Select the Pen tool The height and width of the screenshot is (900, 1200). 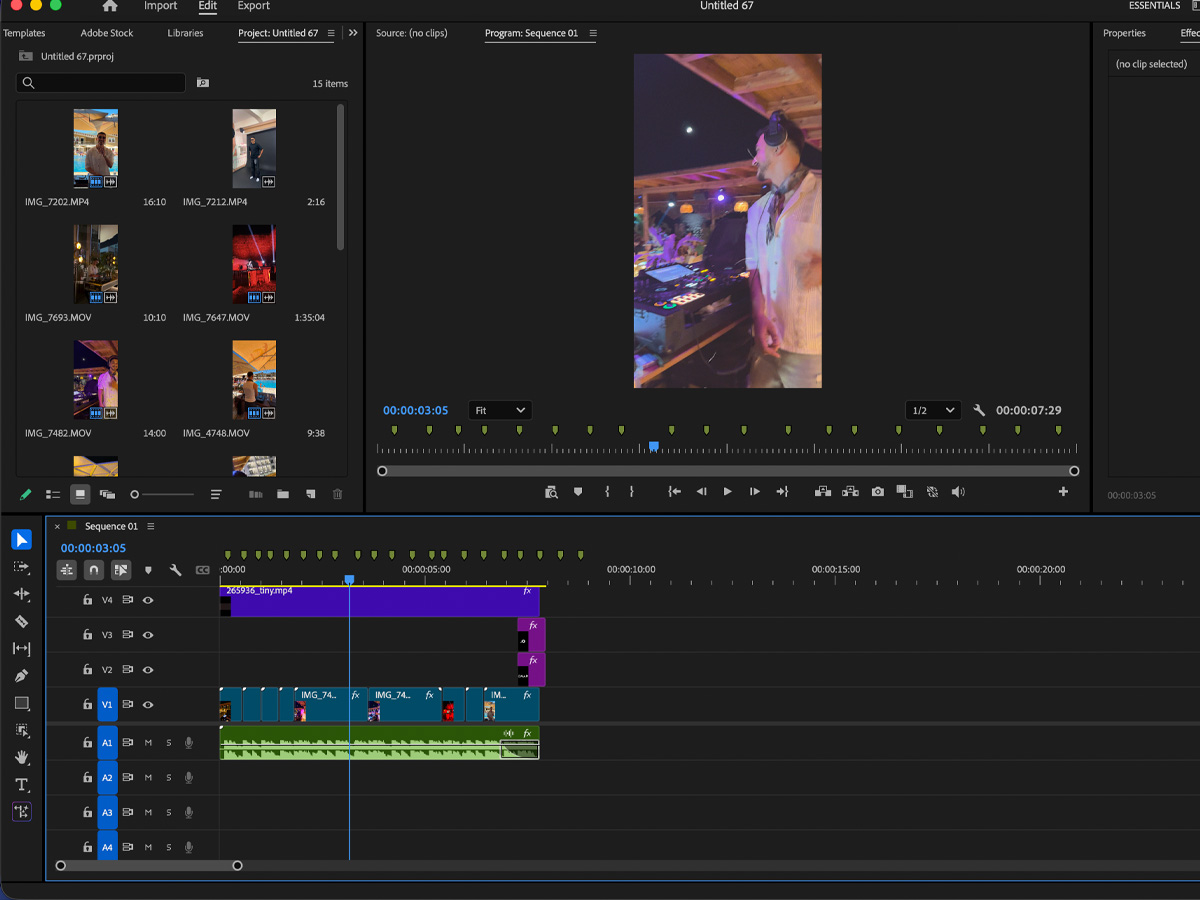point(21,676)
